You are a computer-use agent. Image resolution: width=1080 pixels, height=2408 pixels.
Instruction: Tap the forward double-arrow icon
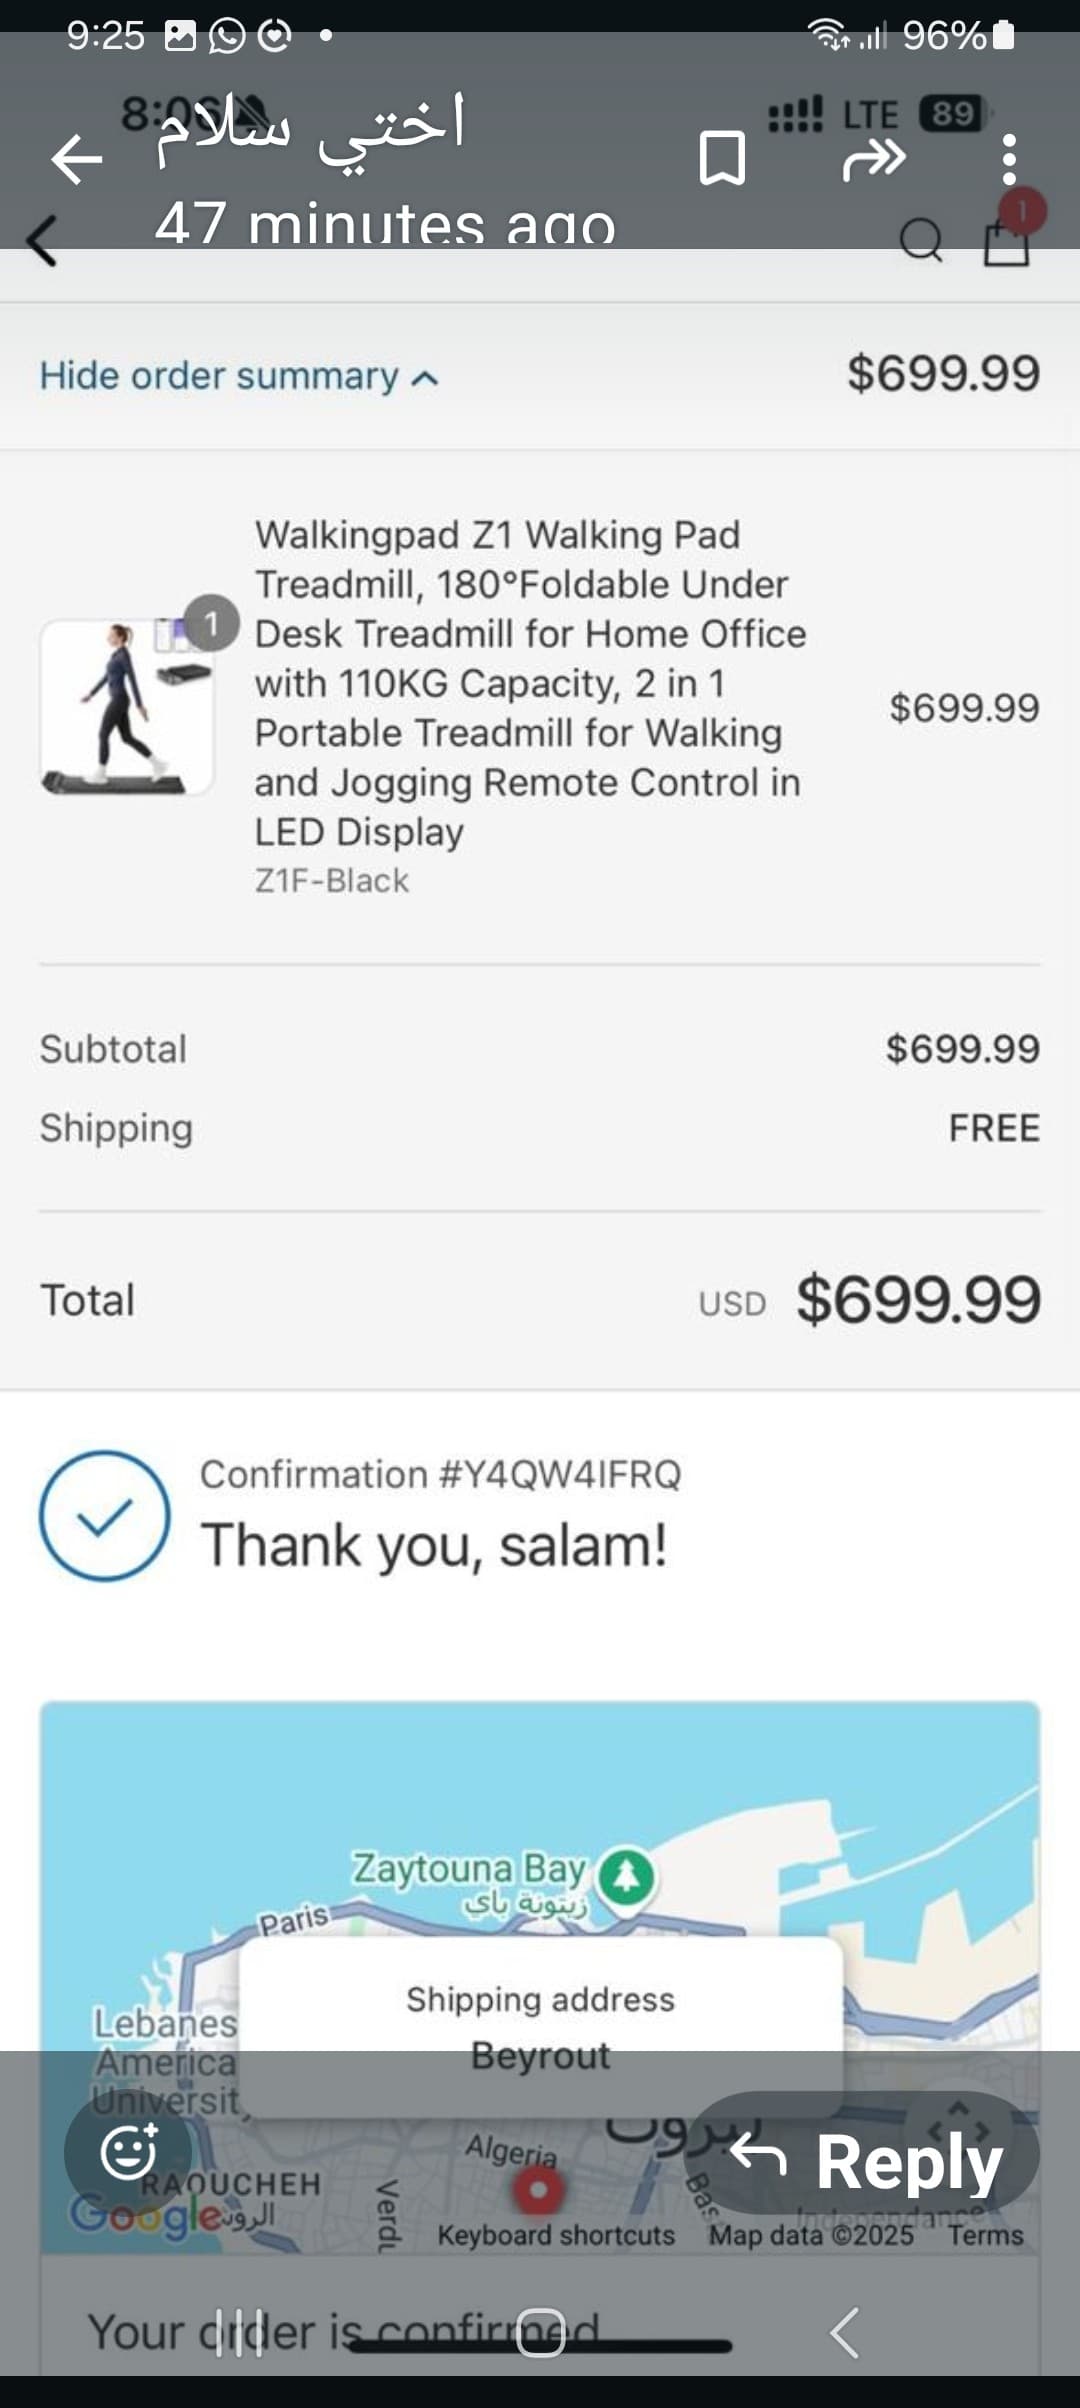click(873, 159)
